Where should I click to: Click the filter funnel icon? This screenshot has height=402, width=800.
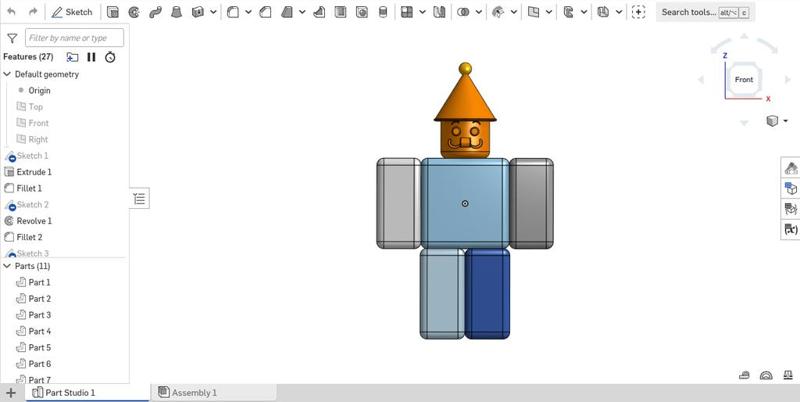click(12, 38)
